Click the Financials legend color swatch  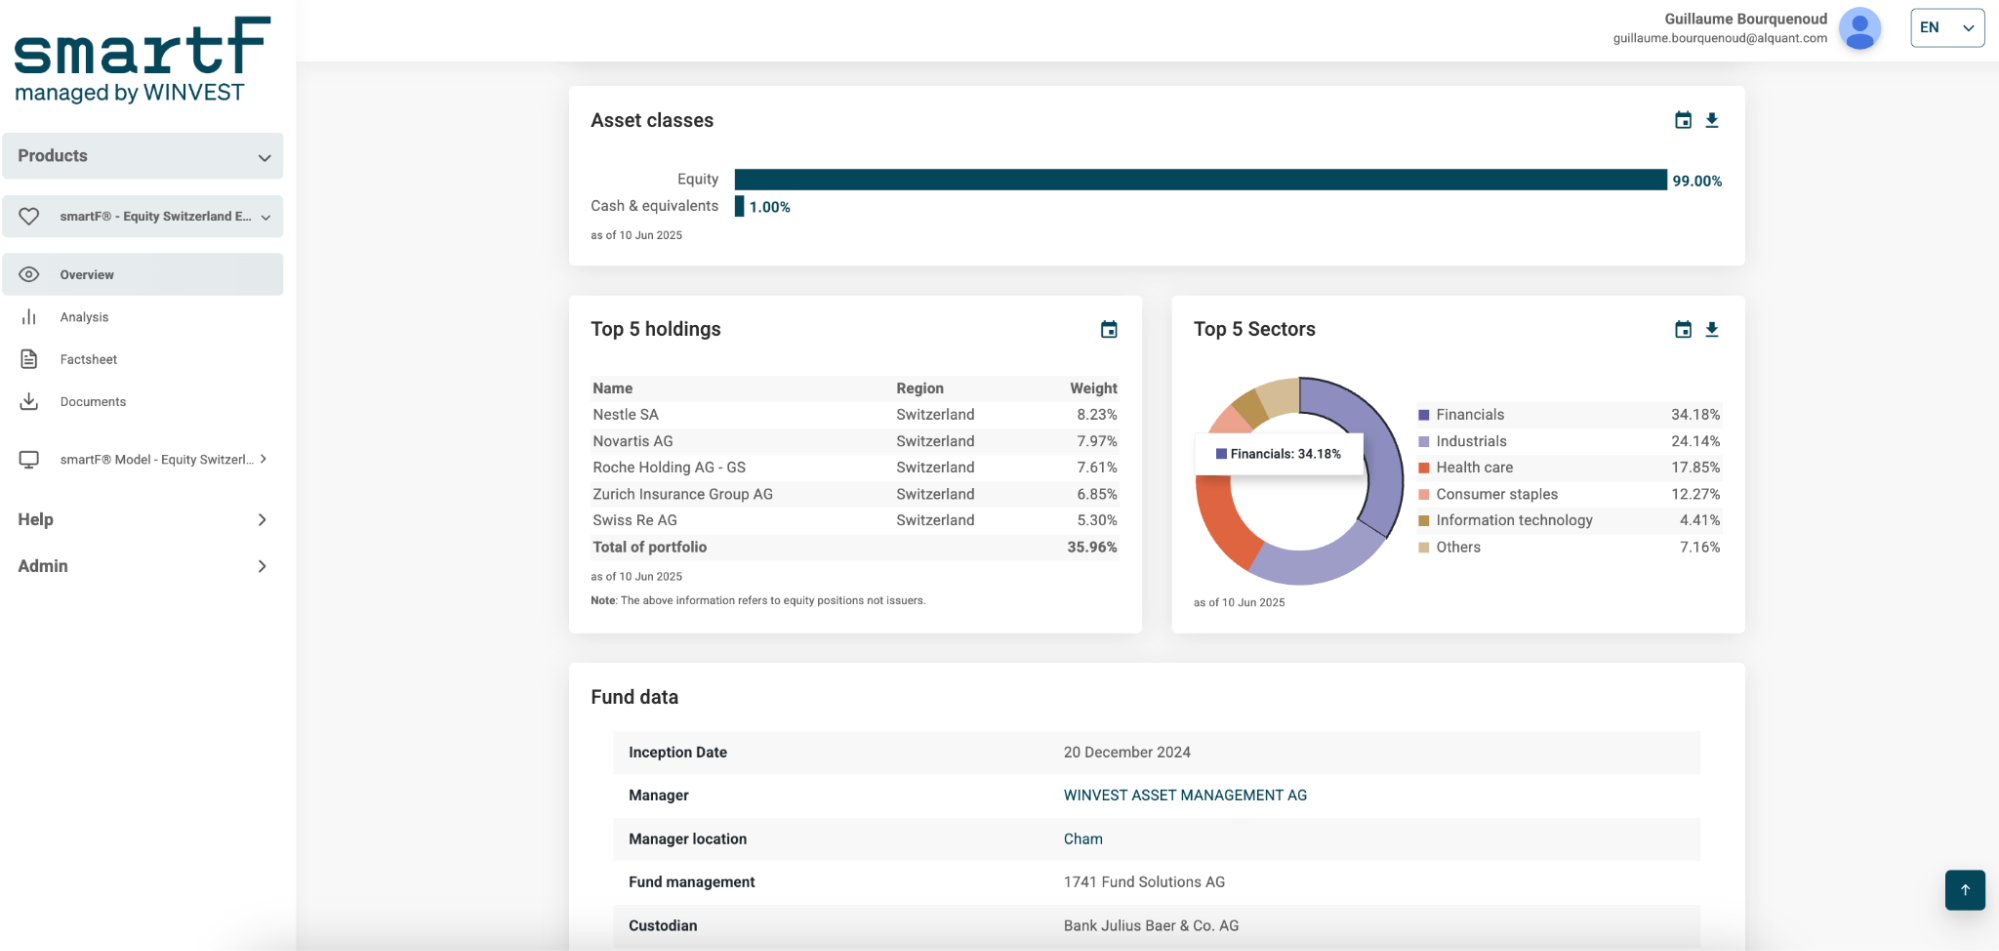[x=1424, y=415]
